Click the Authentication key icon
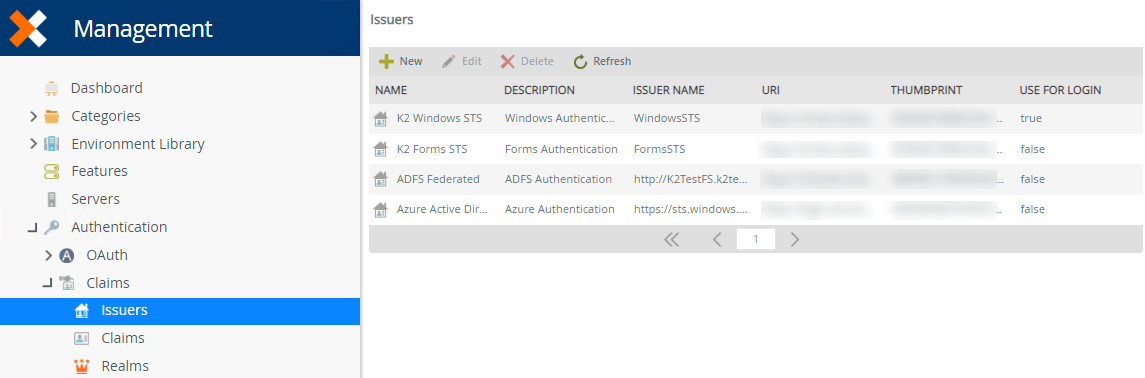Image resolution: width=1145 pixels, height=378 pixels. (x=51, y=228)
